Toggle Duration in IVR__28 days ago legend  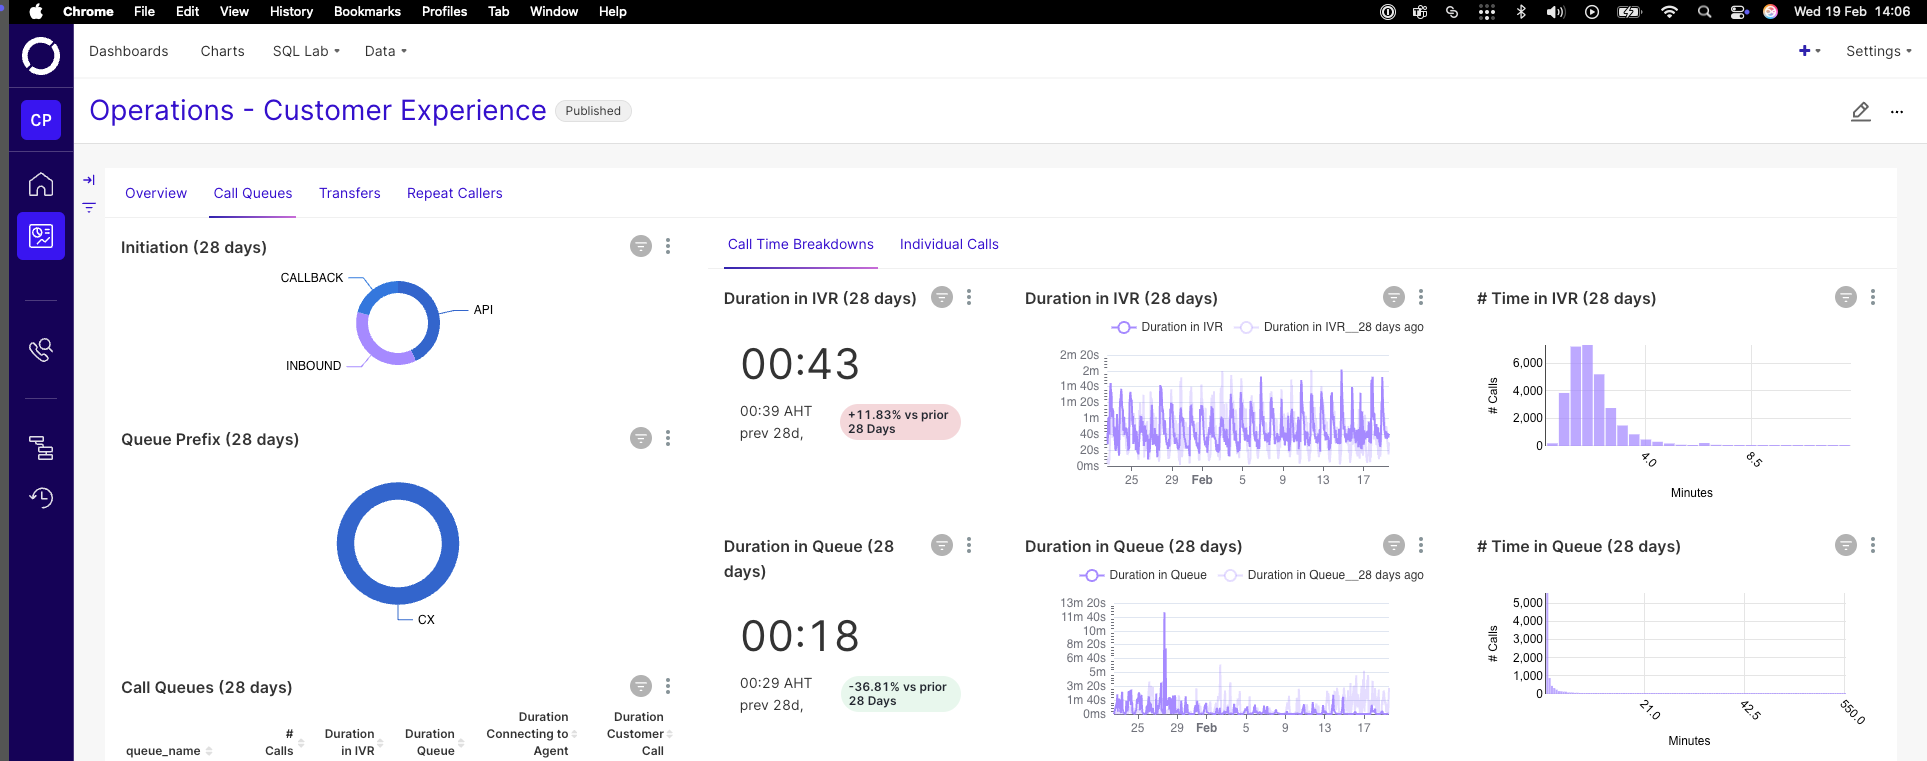(x=1329, y=327)
